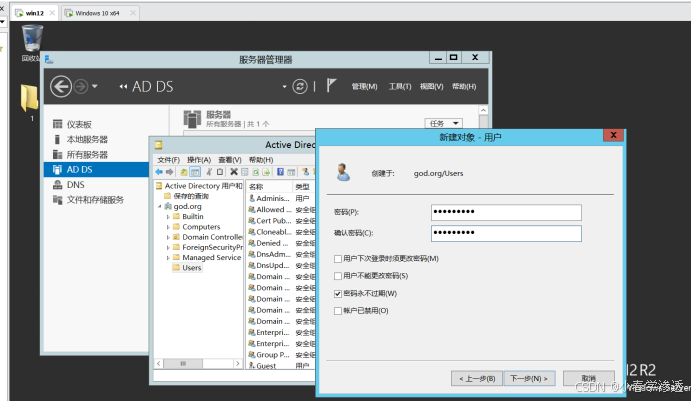Image resolution: width=692 pixels, height=401 pixels.
Task: Expand the Domain Controllers folder
Action: click(168, 237)
